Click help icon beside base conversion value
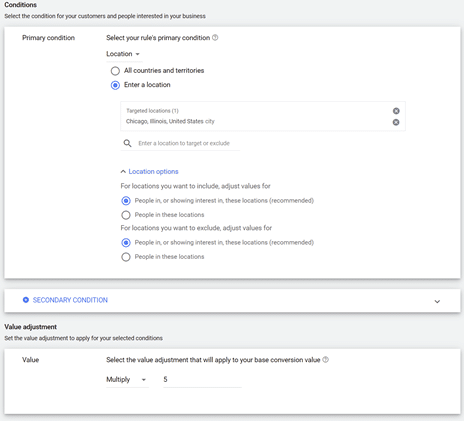Image resolution: width=464 pixels, height=421 pixels. tap(326, 360)
